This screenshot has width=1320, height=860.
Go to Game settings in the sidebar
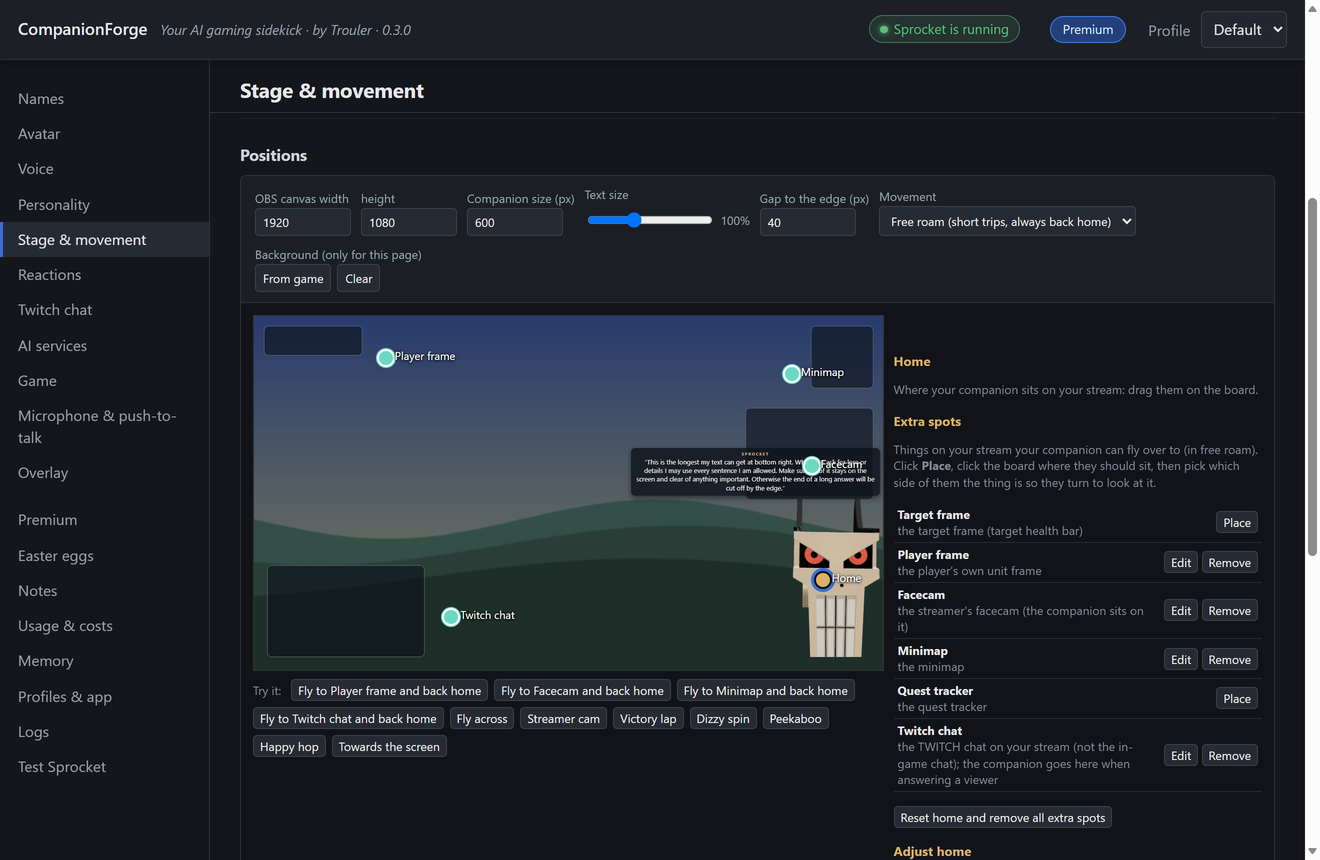pyautogui.click(x=104, y=381)
